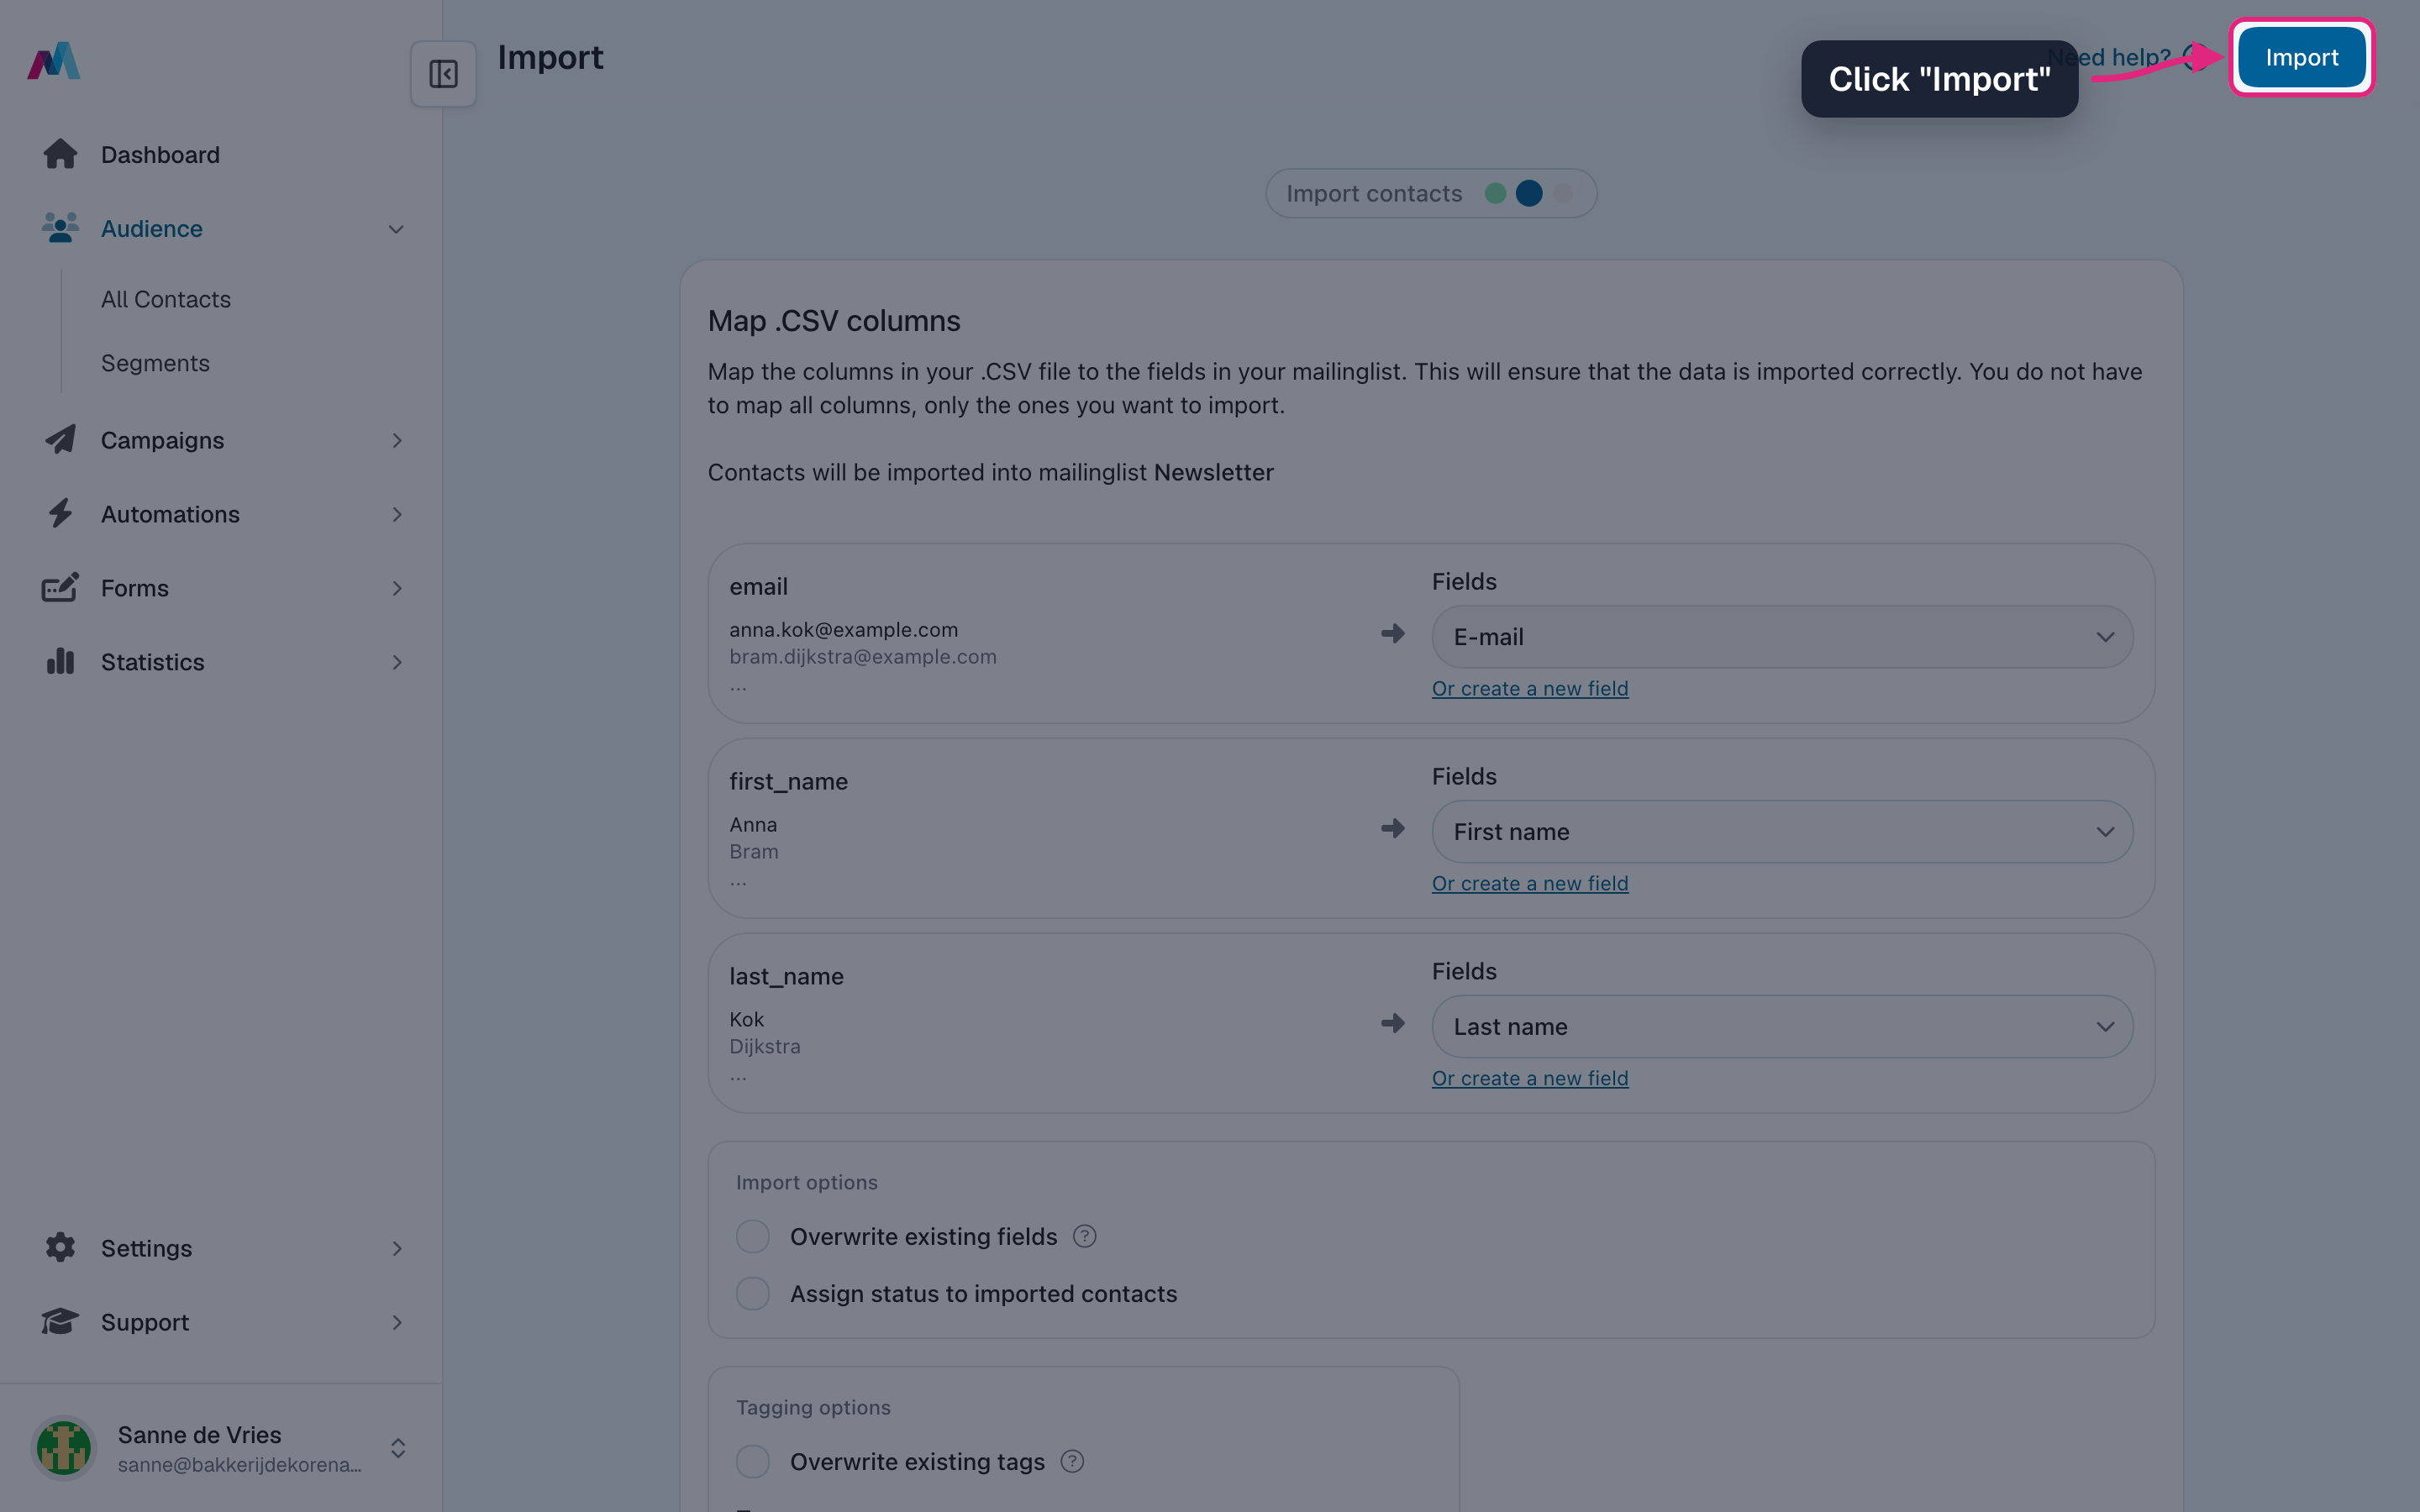Click the Audience people icon
Image resolution: width=2420 pixels, height=1512 pixels.
point(60,228)
